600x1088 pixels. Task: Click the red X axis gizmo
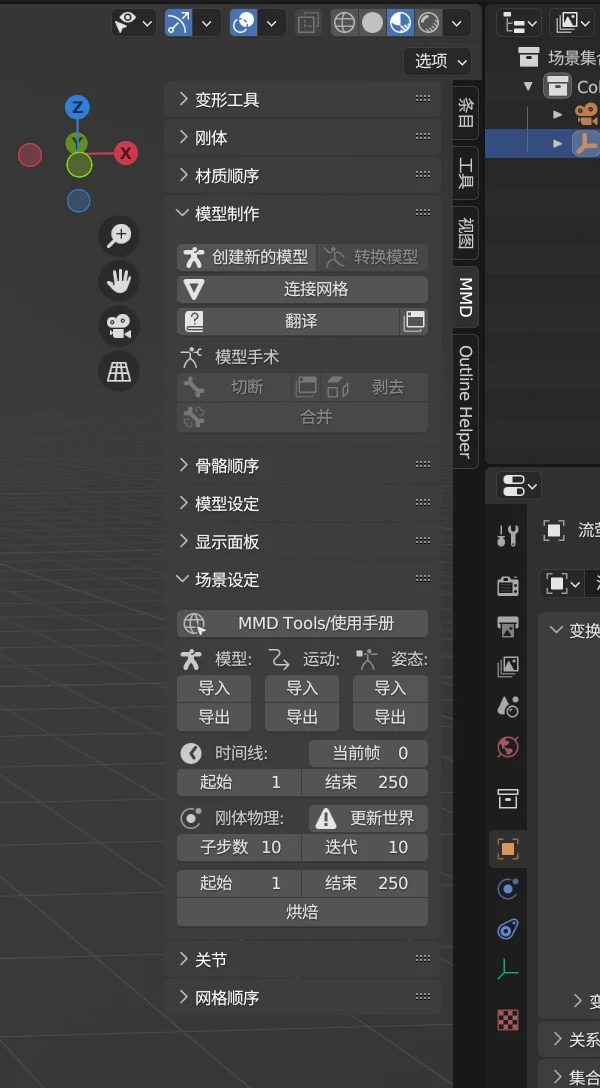click(125, 153)
